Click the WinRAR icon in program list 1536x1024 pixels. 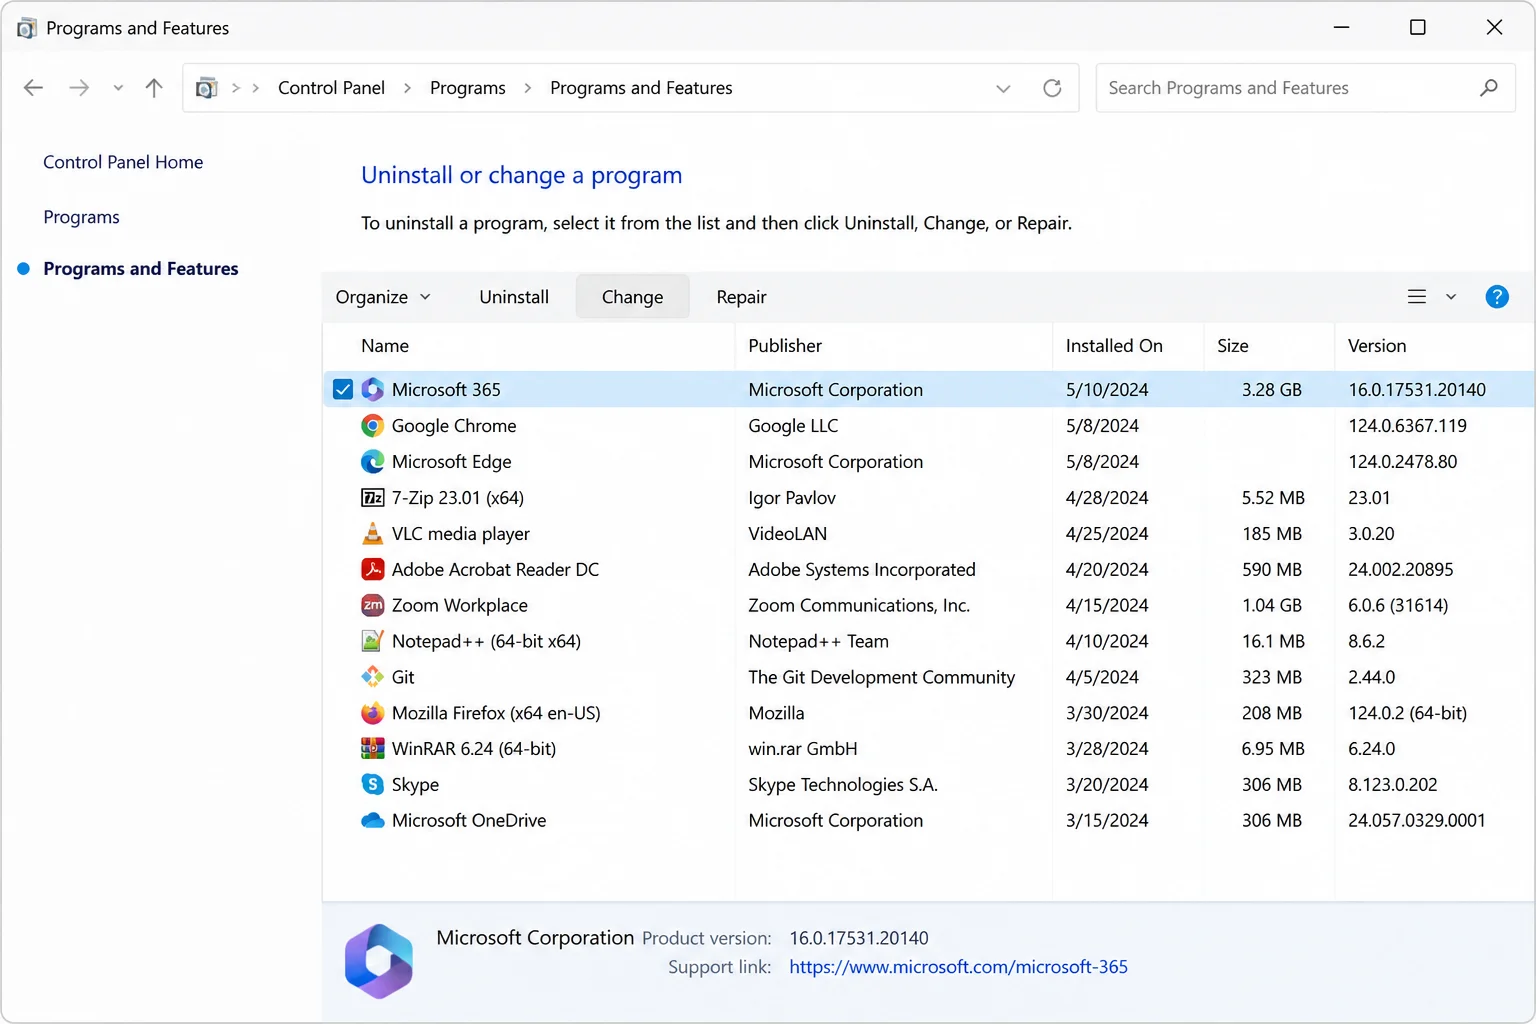pos(373,748)
